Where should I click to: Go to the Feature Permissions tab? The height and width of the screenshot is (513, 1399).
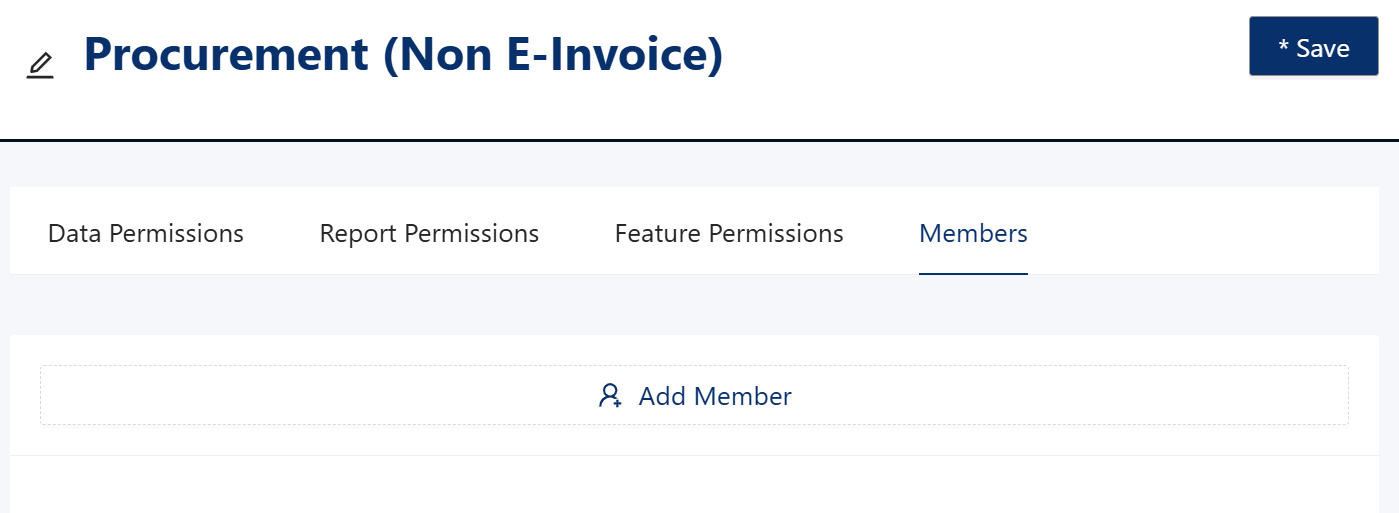729,233
